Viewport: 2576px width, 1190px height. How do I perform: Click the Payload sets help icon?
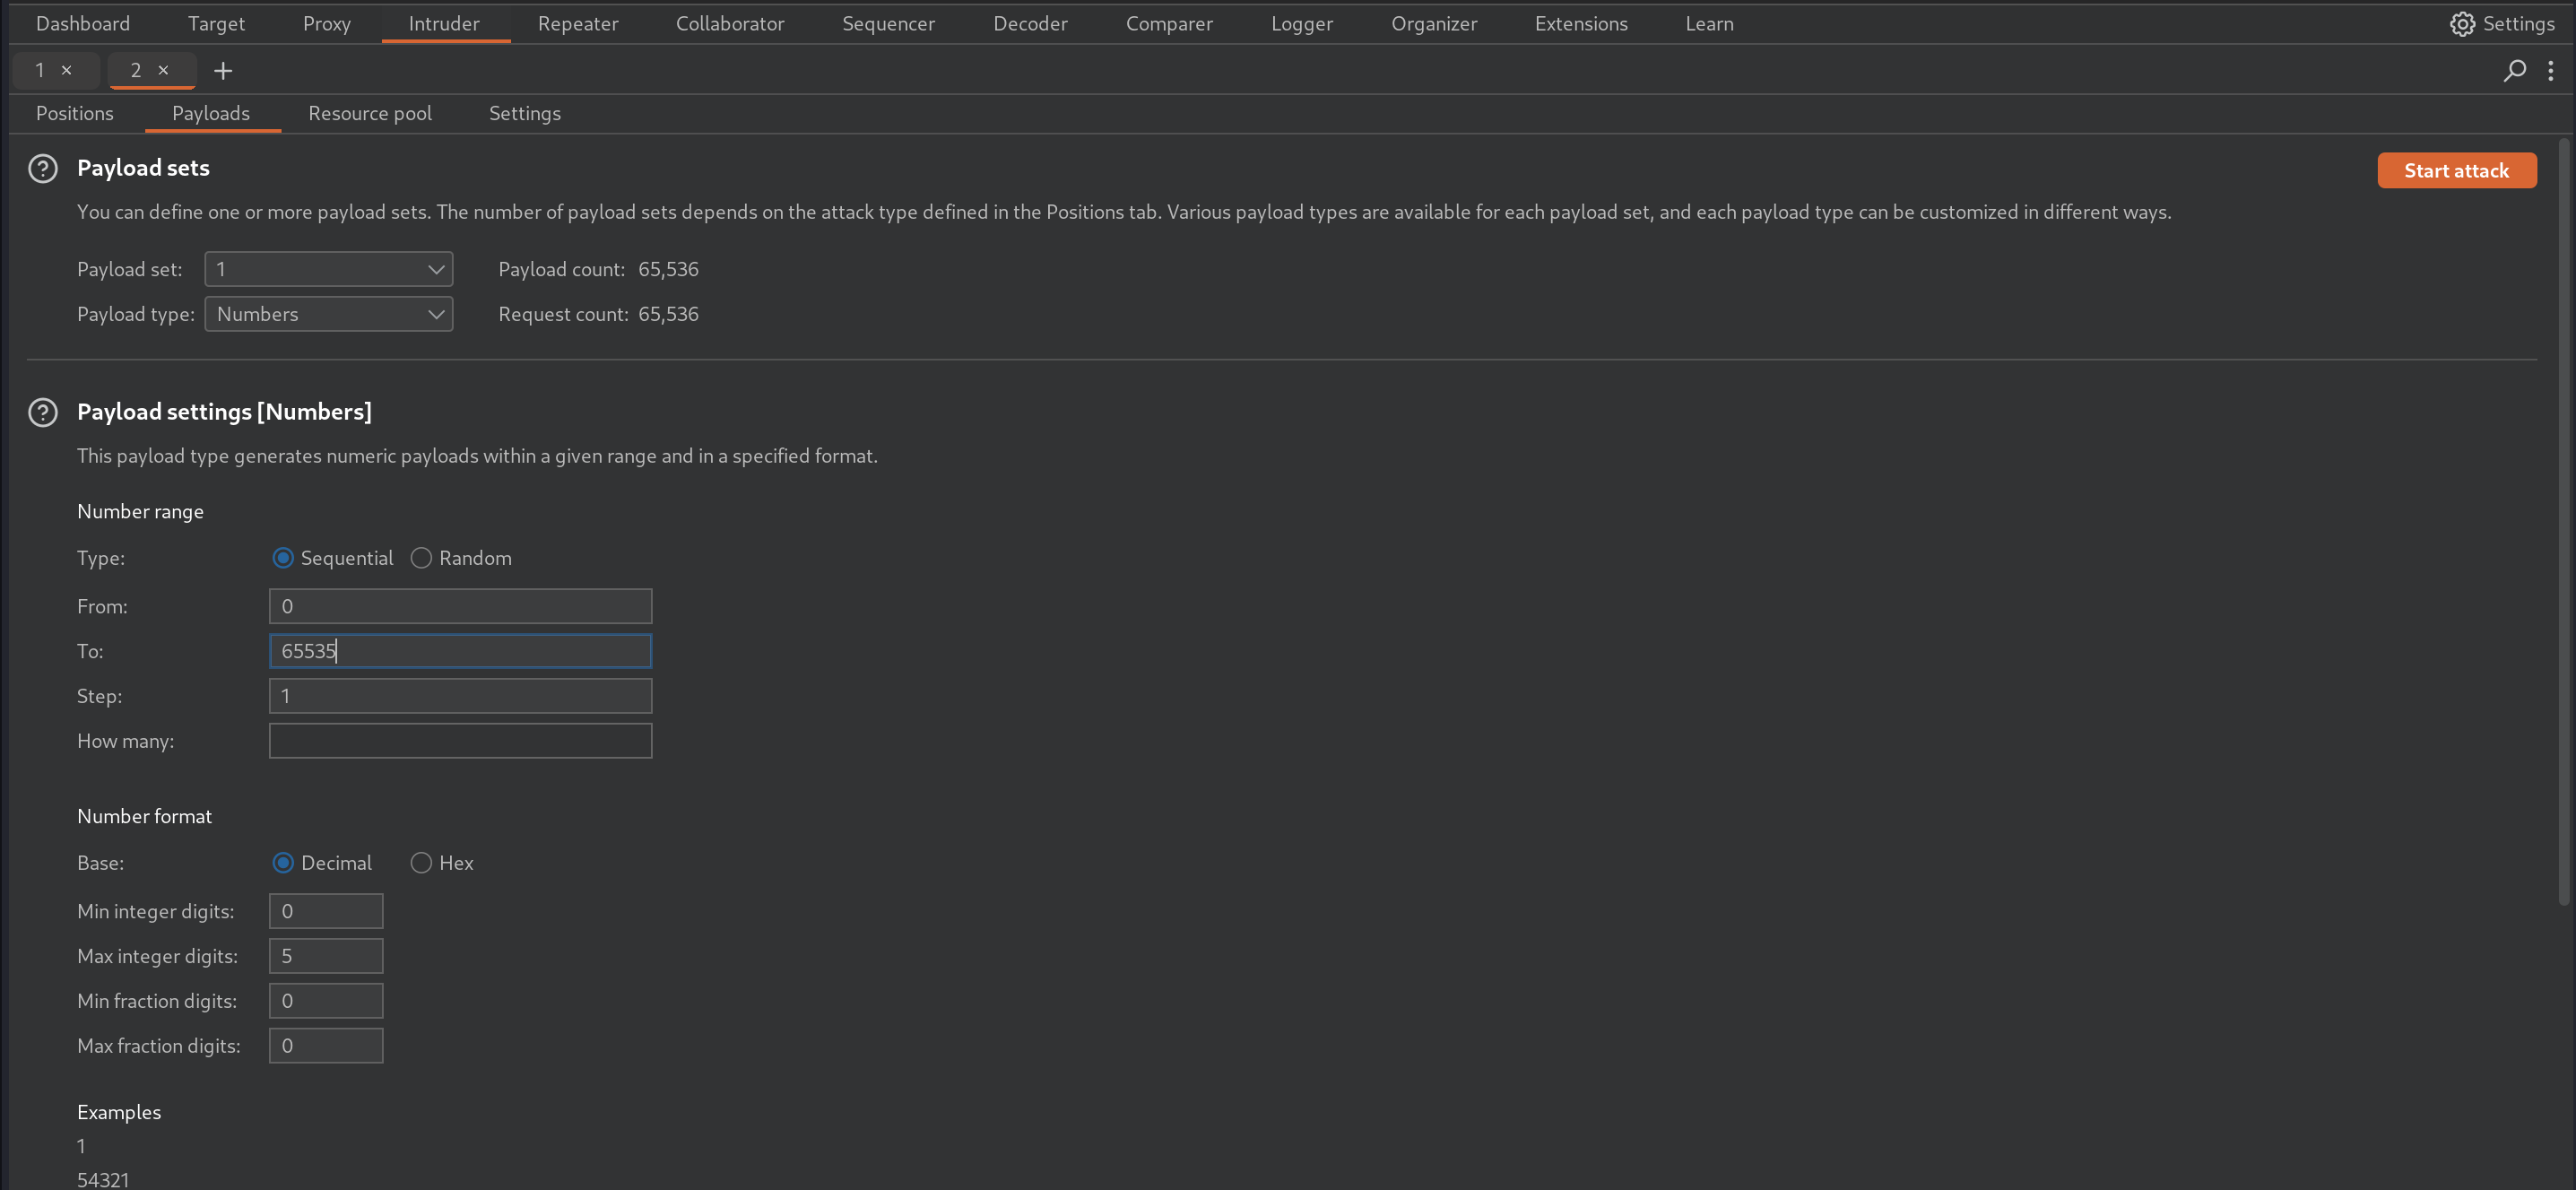point(42,168)
